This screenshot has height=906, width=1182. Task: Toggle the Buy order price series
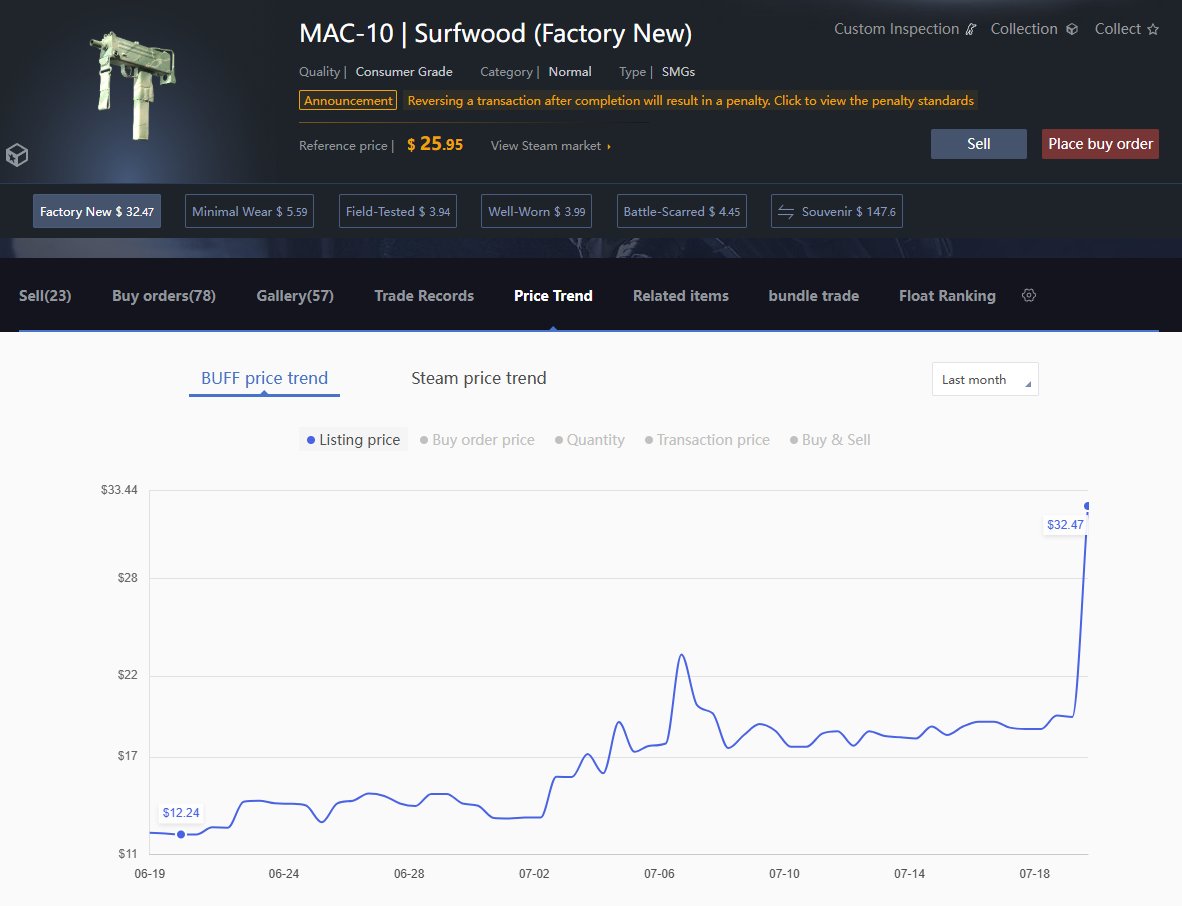476,439
